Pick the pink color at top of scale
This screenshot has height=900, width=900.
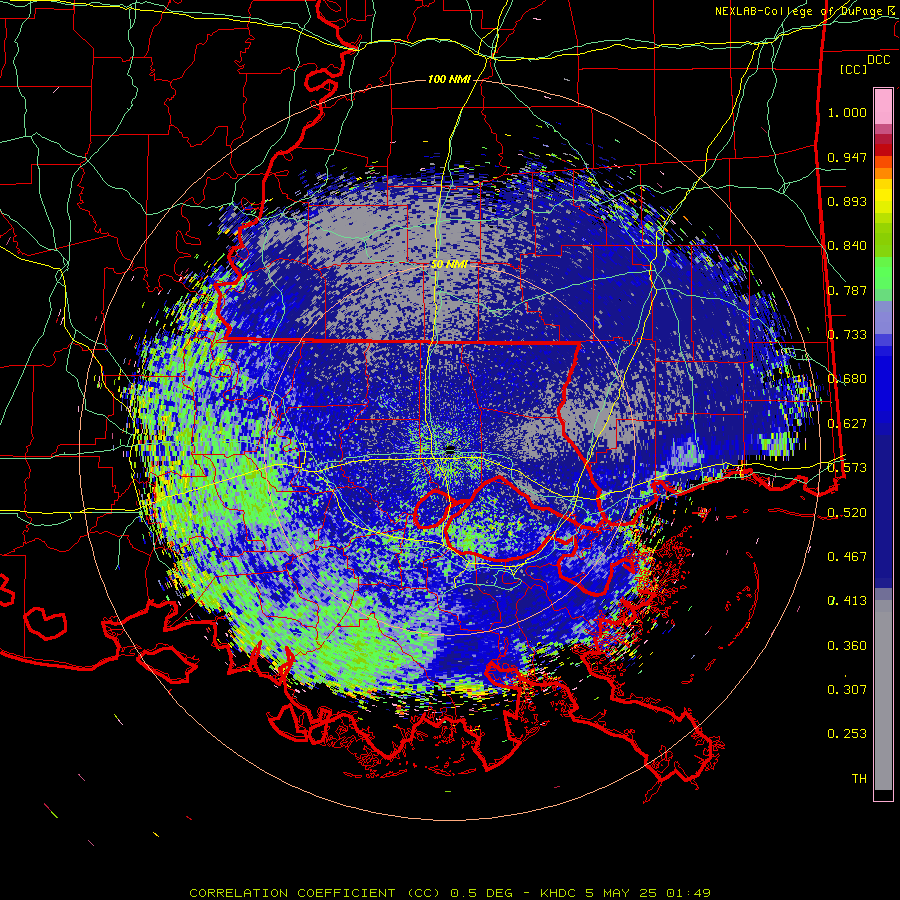click(x=883, y=106)
